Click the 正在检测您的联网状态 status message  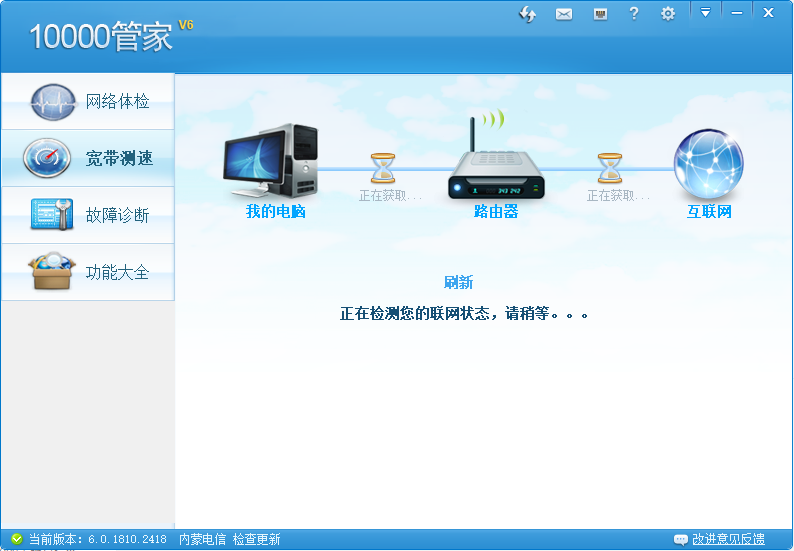(x=464, y=313)
